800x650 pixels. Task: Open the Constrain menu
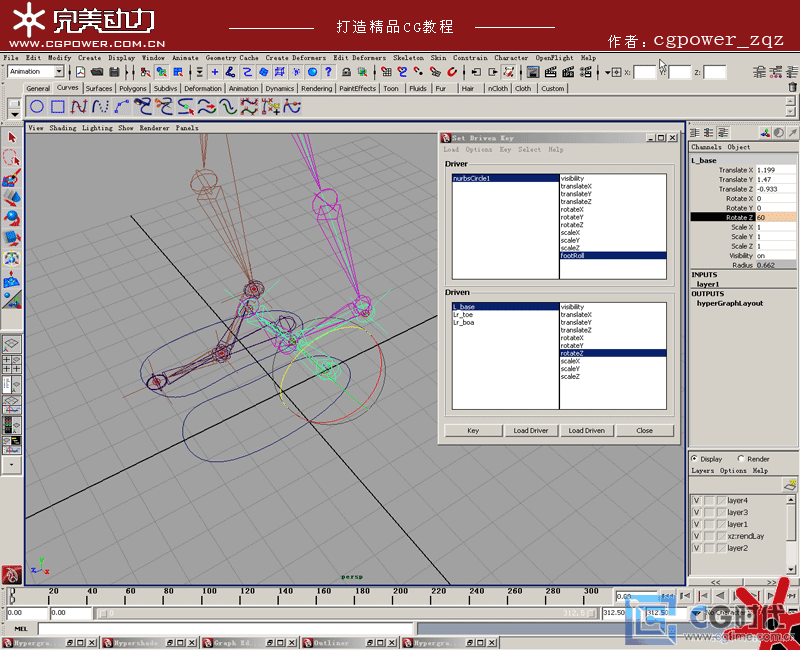coord(470,58)
